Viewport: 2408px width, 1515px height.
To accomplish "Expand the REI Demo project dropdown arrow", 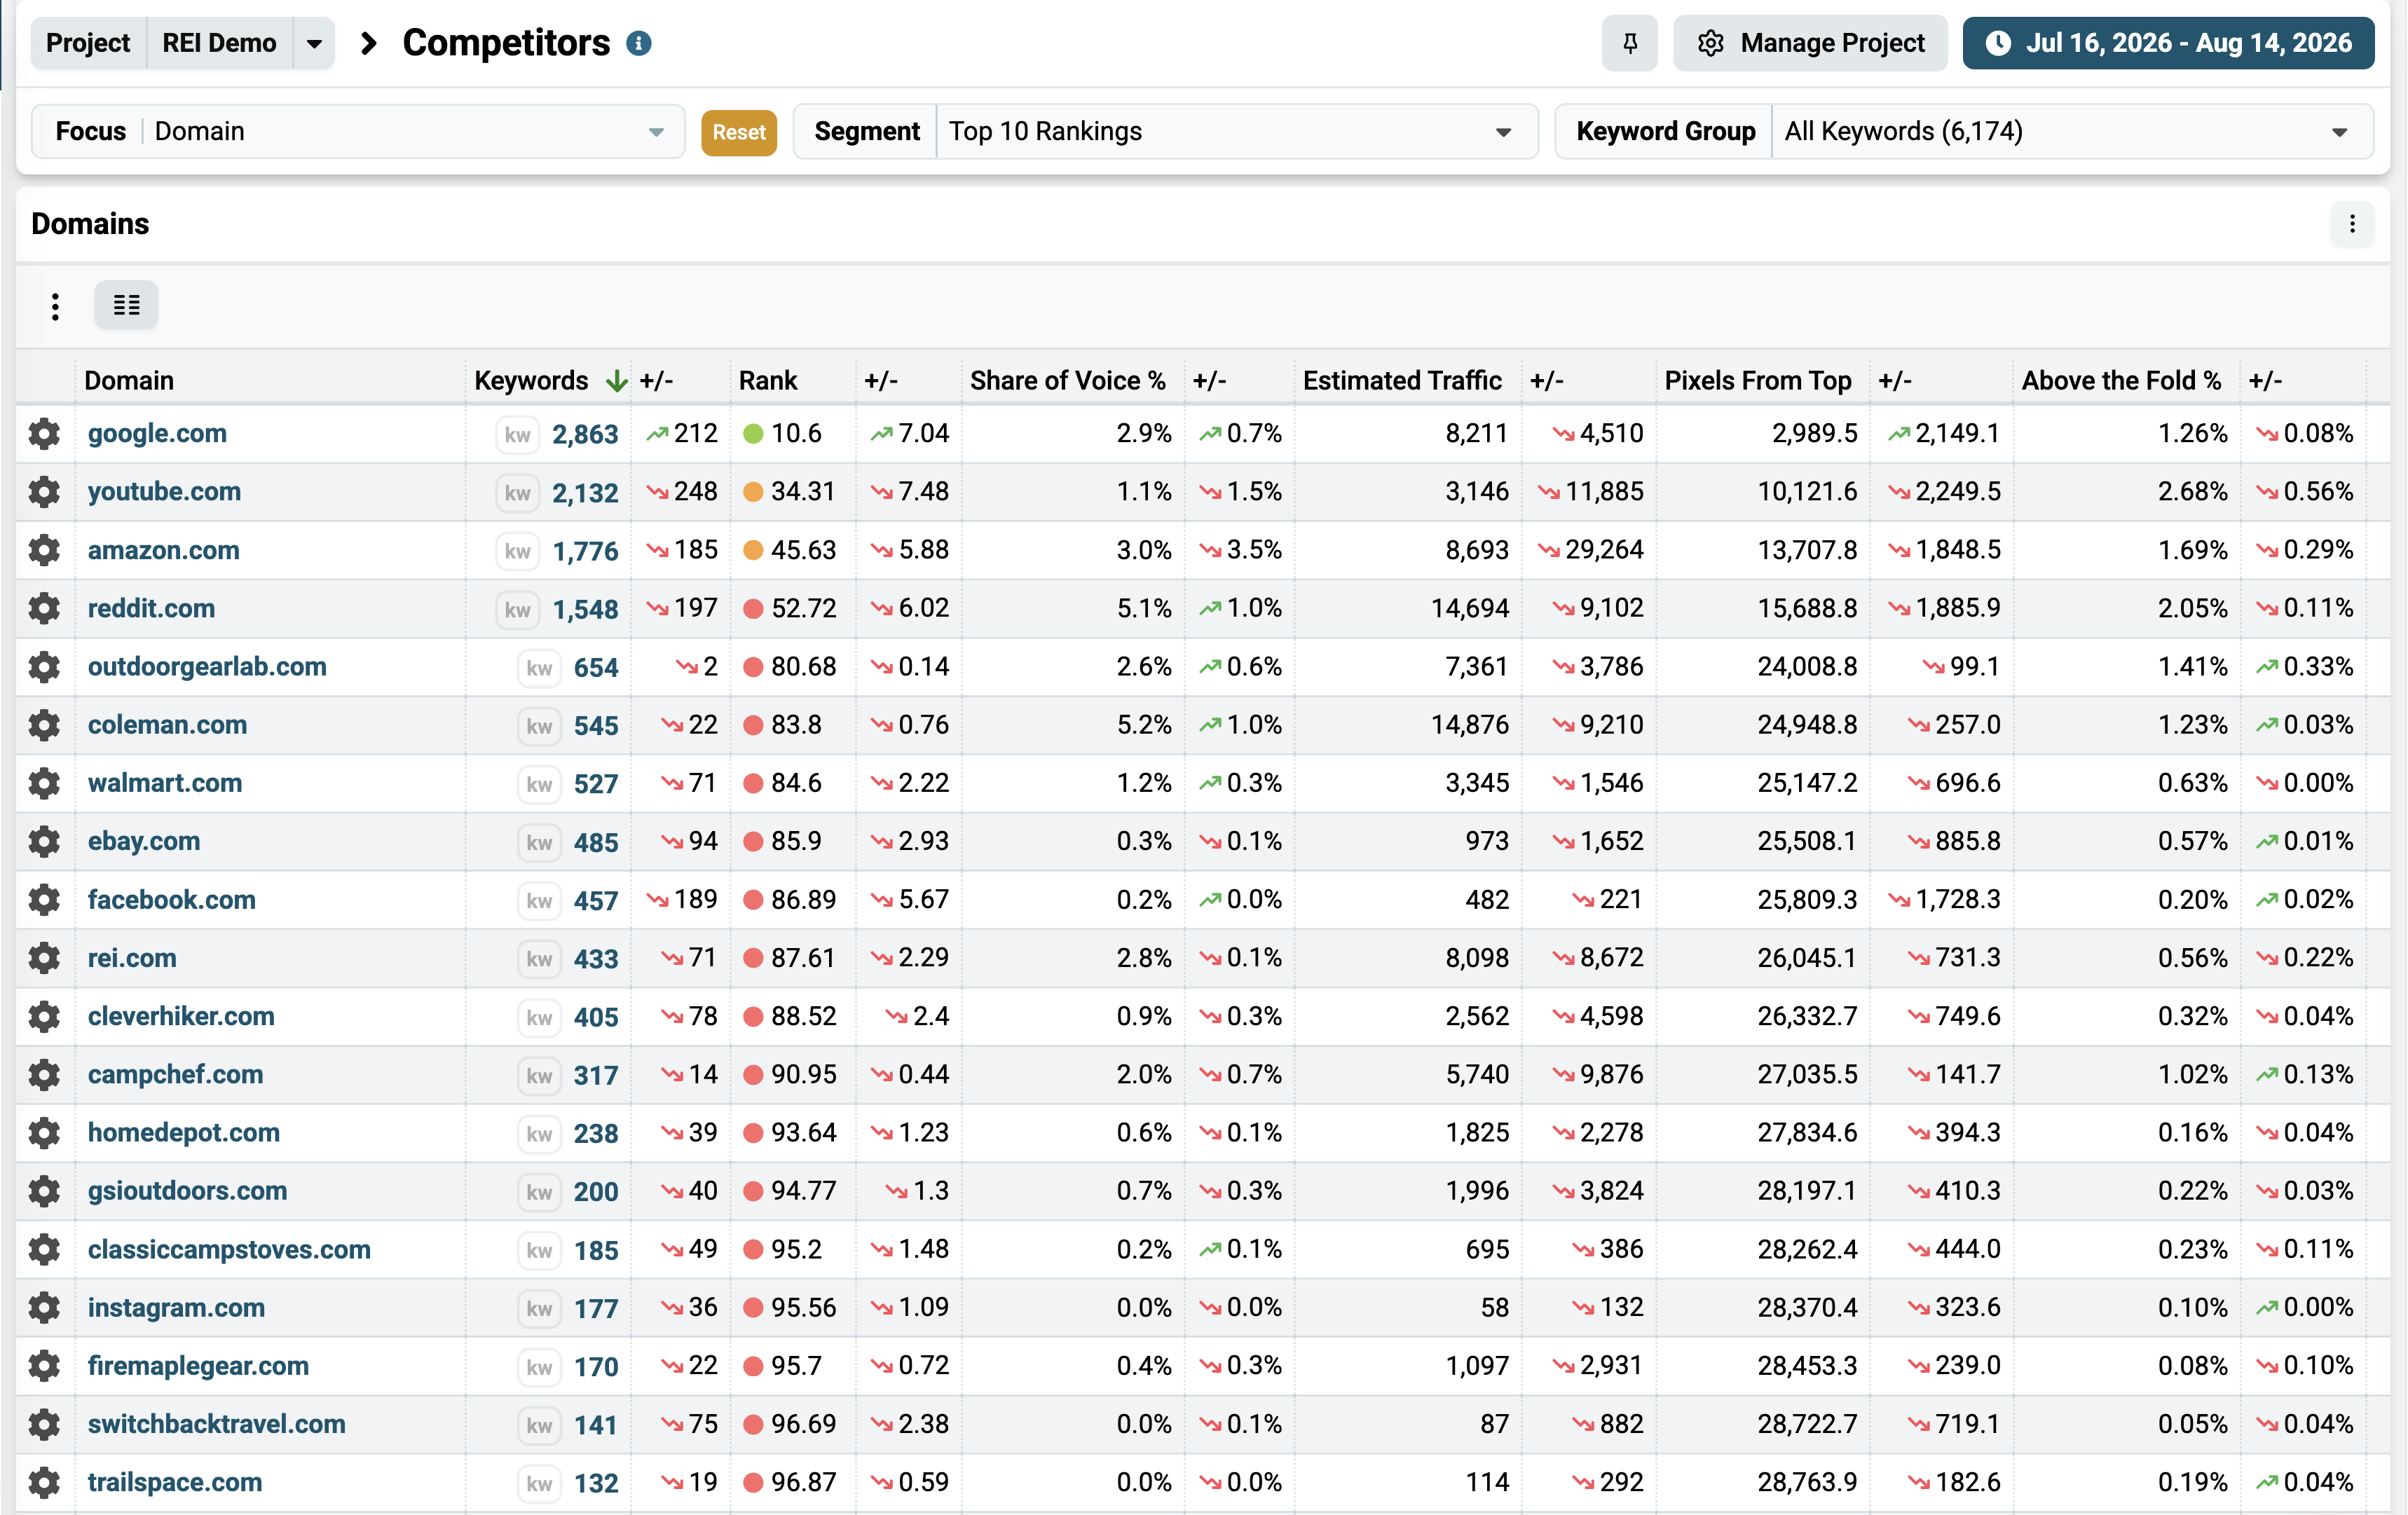I will pyautogui.click(x=314, y=44).
